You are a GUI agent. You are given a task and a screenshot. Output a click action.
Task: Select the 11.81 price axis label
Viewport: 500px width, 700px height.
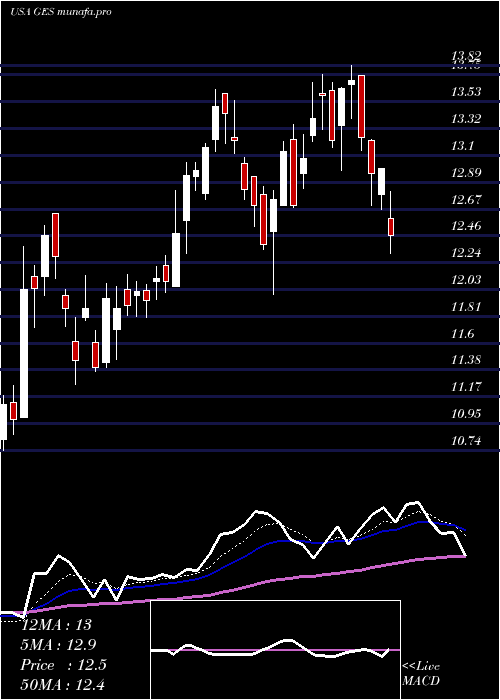tap(466, 307)
